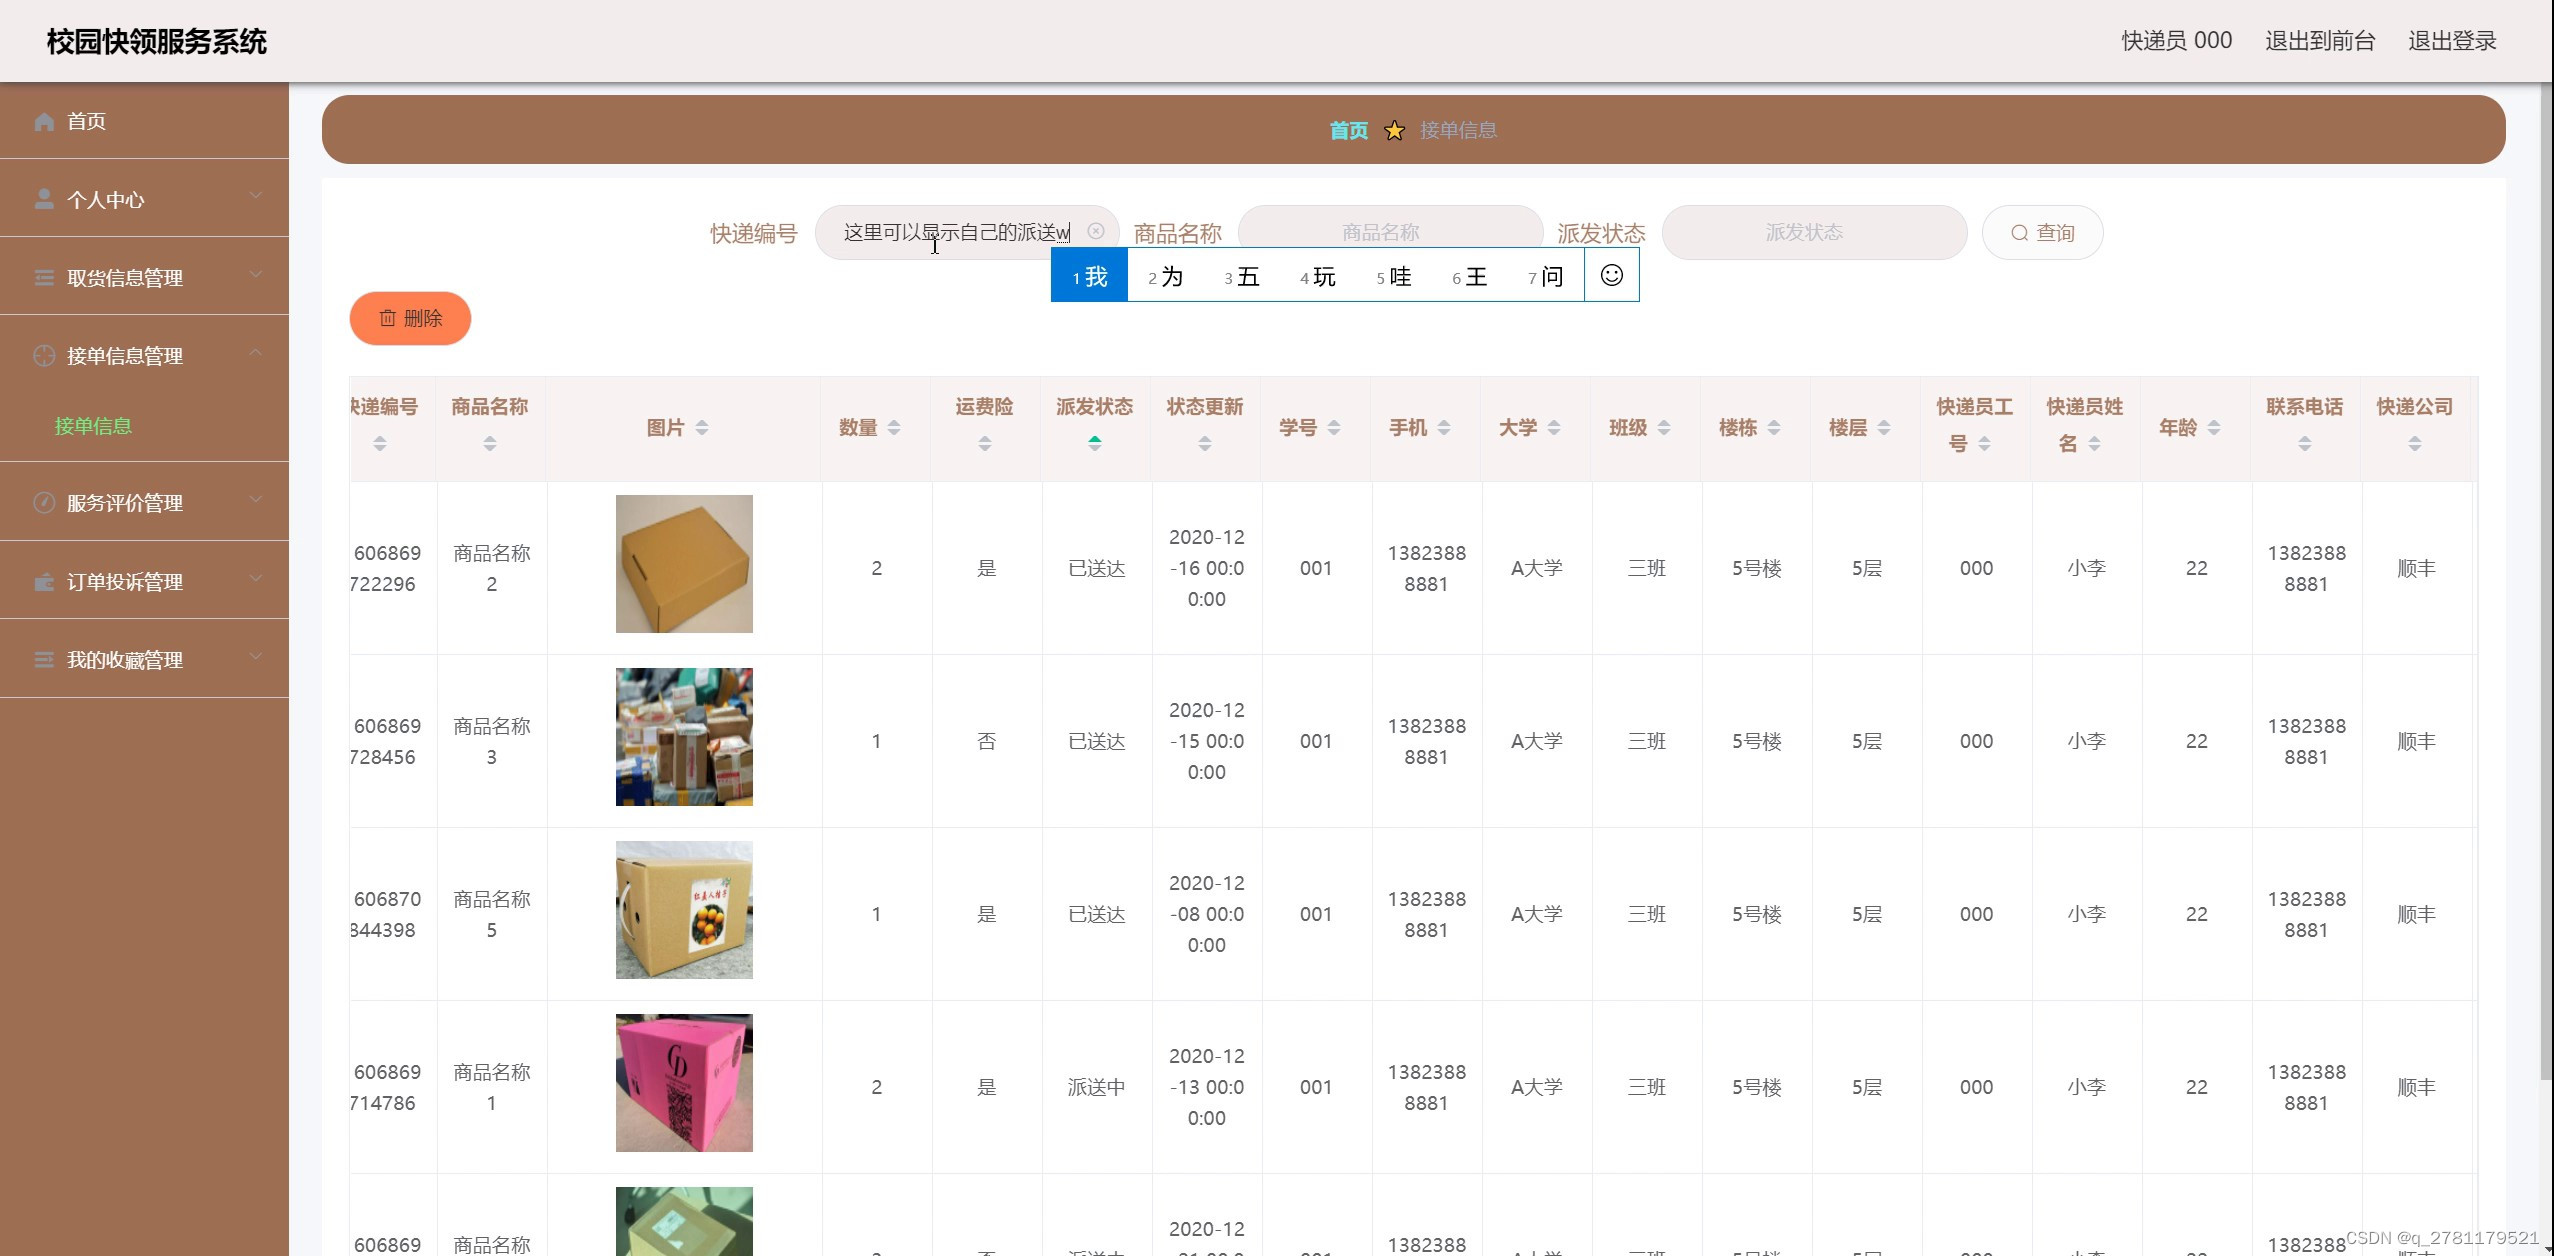Sort by 手机 column arrows
2554x1256 pixels.
point(1444,427)
